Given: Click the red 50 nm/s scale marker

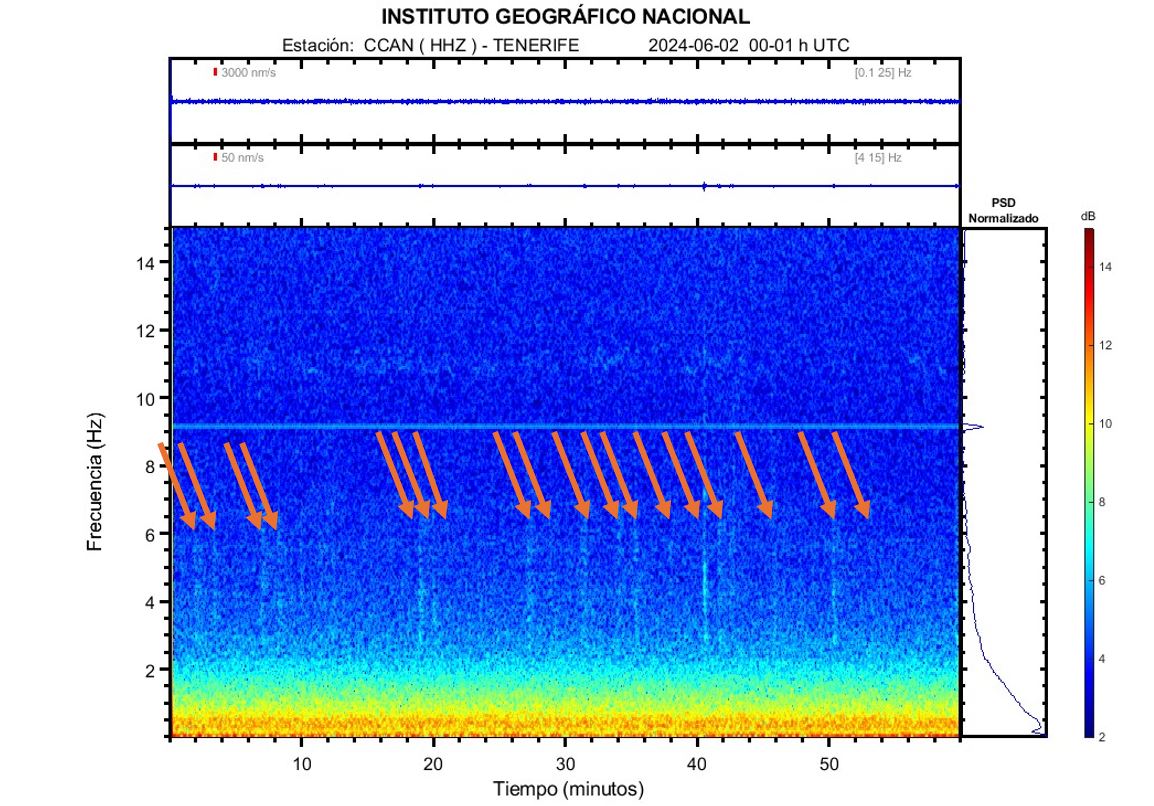Looking at the screenshot, I should (215, 157).
